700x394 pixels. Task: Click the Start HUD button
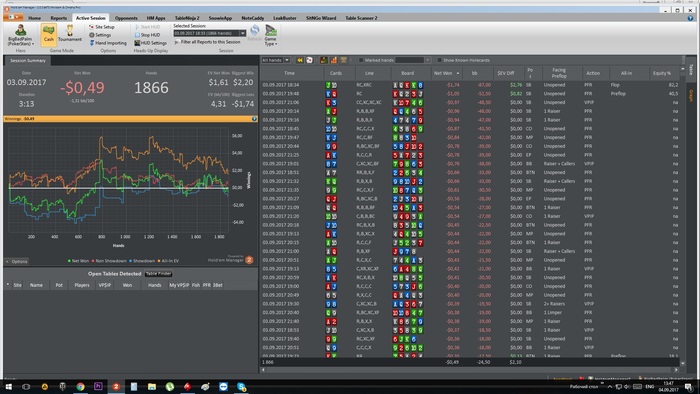click(x=147, y=27)
